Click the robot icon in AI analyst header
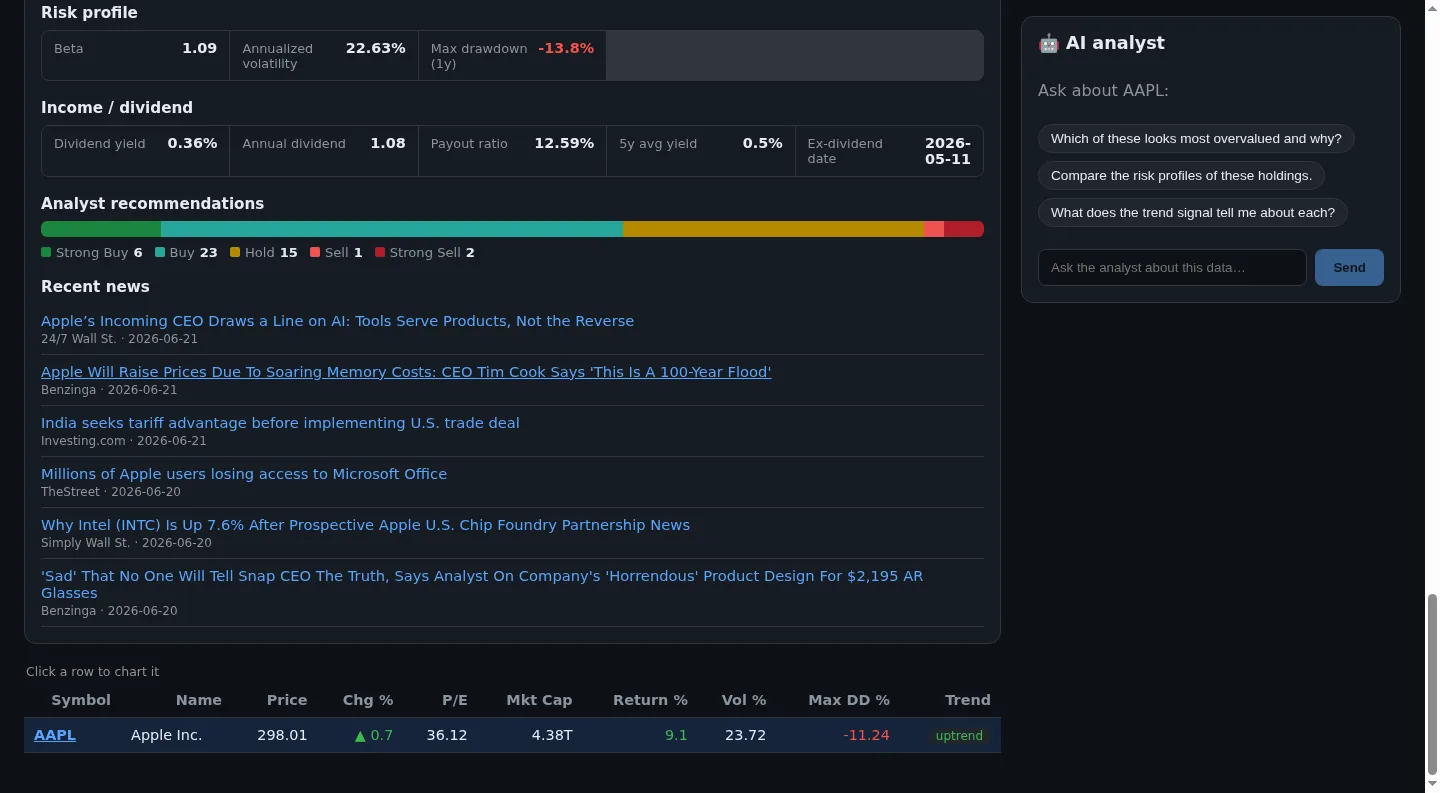 point(1048,43)
